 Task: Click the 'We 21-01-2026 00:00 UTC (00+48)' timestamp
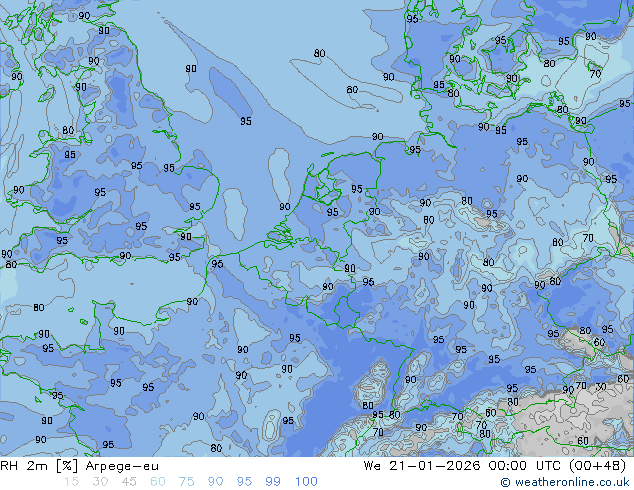pos(495,466)
